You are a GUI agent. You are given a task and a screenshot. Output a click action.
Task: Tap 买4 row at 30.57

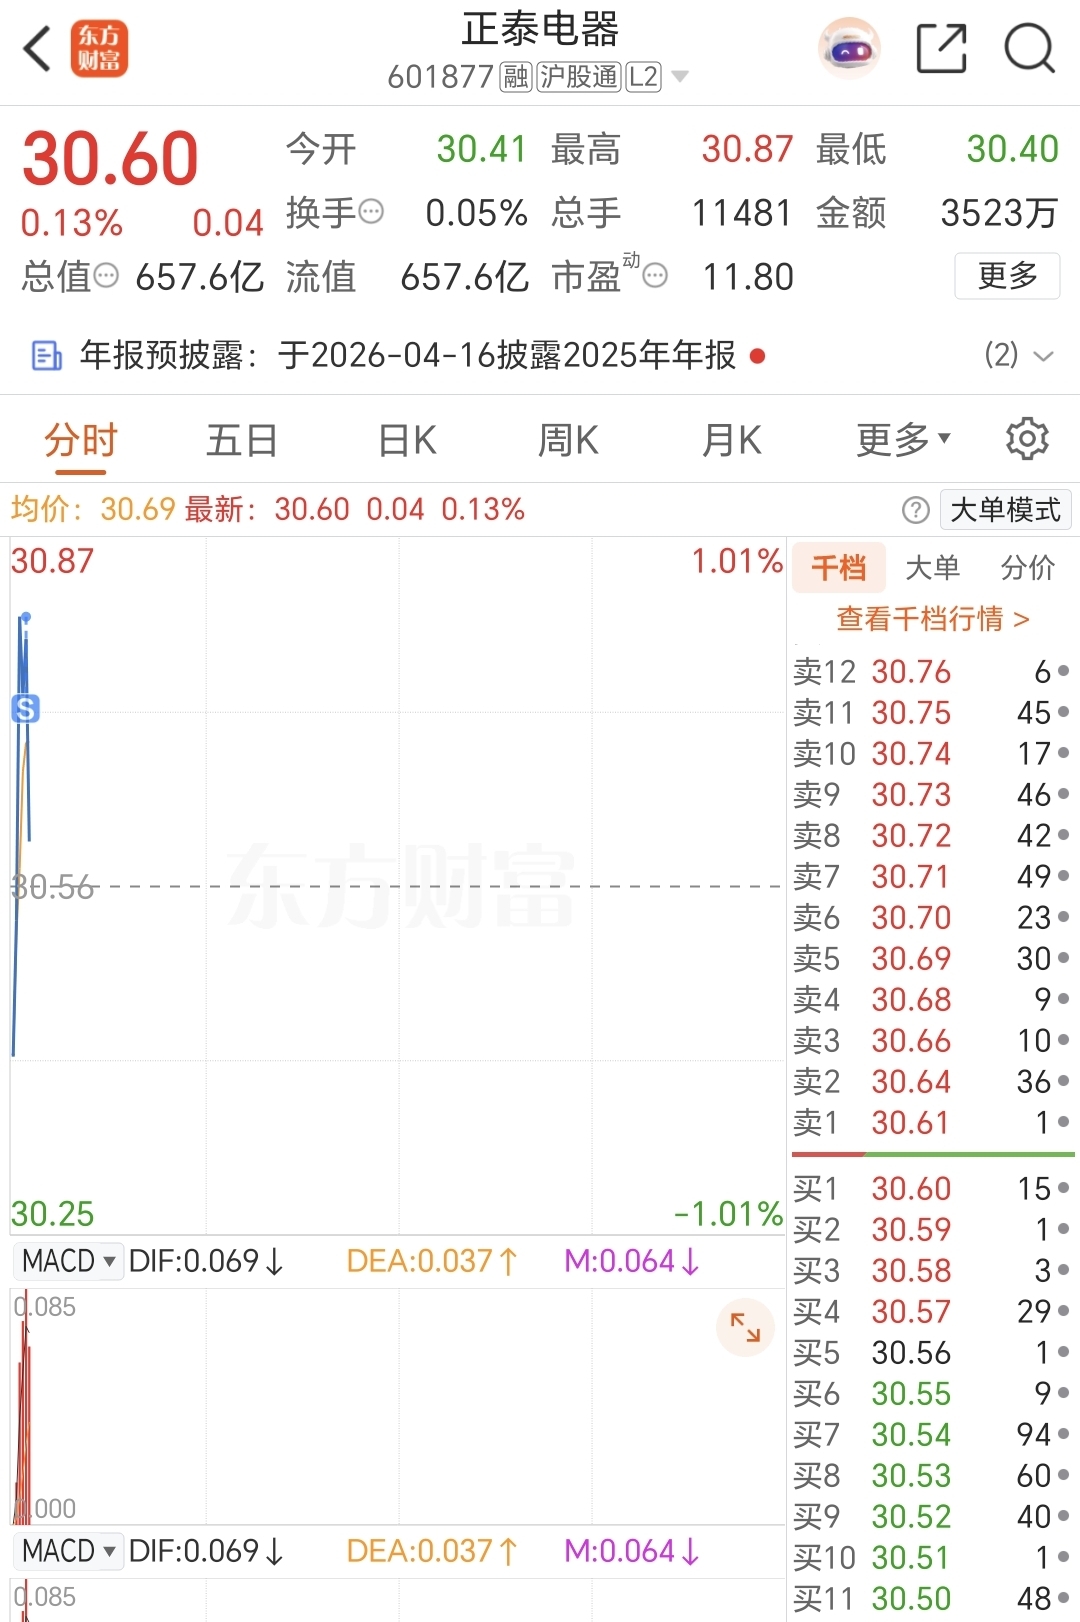tap(932, 1312)
